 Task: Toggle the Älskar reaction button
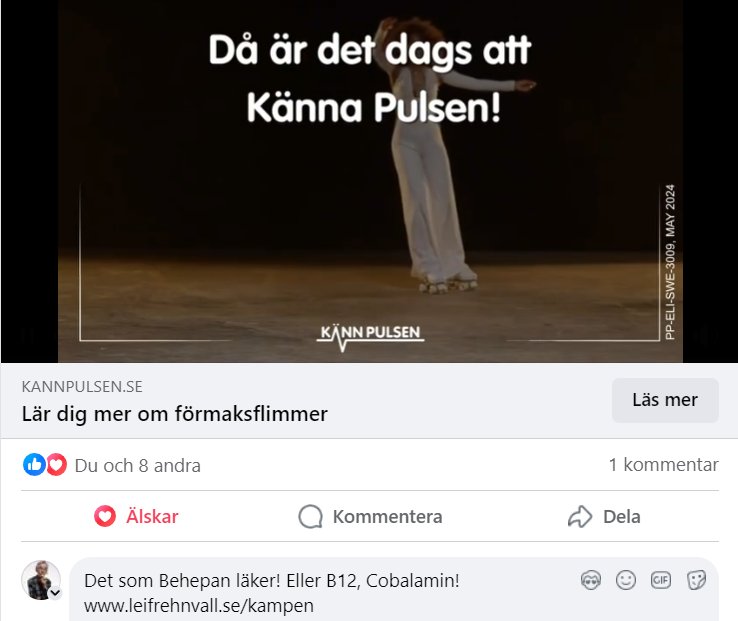coord(136,516)
